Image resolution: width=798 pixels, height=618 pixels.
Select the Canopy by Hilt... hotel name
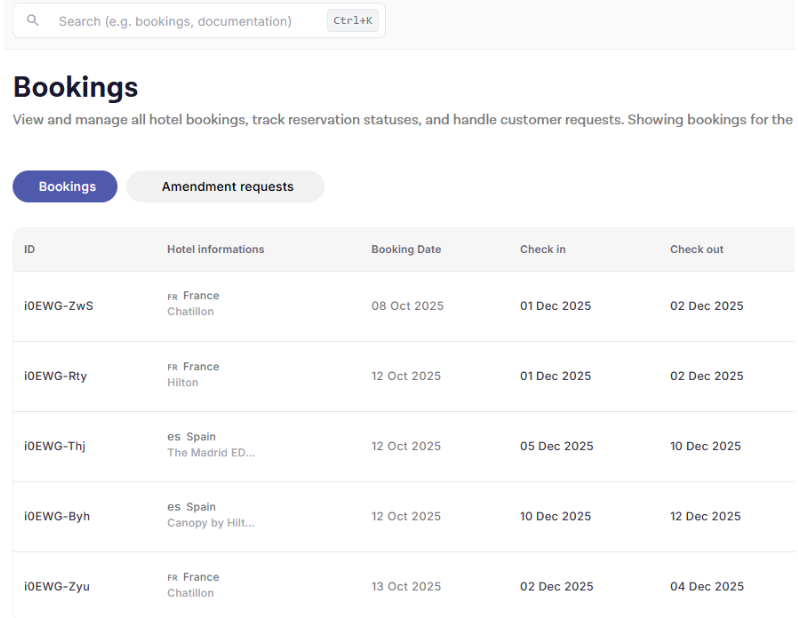click(211, 523)
